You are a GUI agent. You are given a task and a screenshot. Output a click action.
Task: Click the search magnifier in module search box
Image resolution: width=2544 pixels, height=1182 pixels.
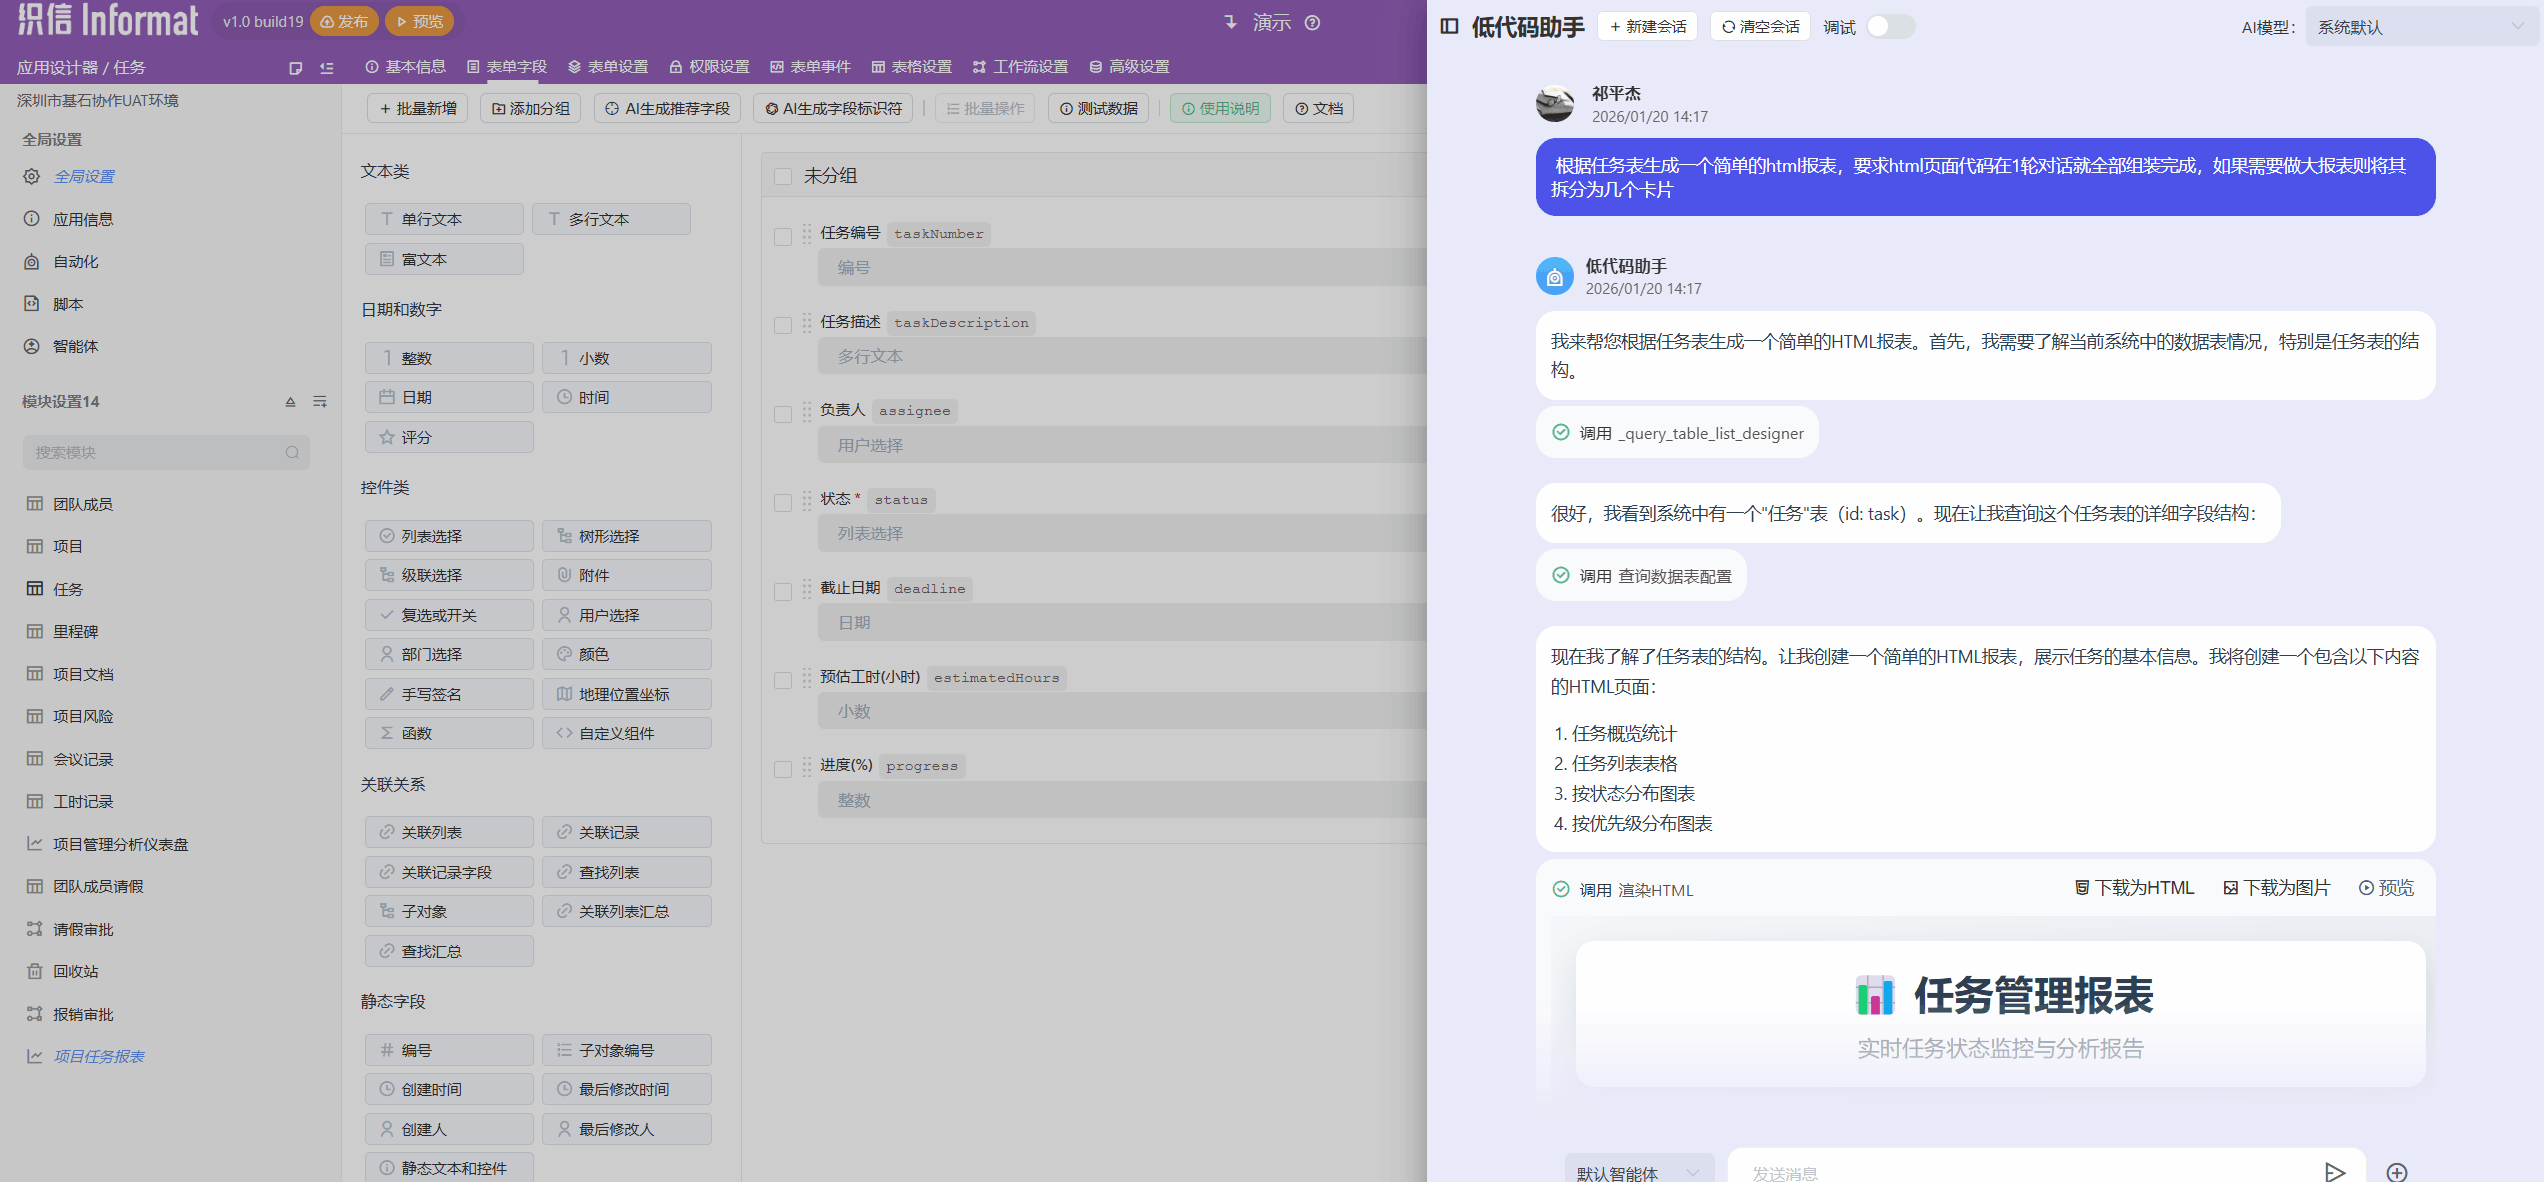coord(292,453)
